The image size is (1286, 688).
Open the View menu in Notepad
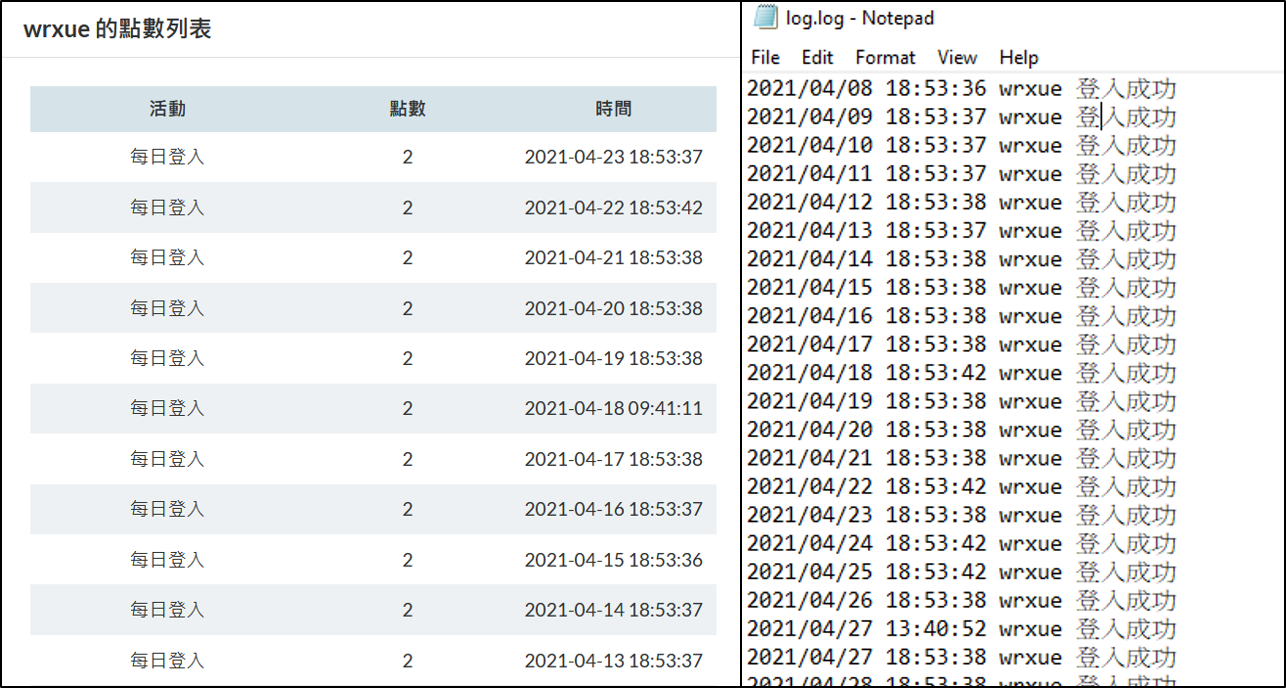[957, 57]
